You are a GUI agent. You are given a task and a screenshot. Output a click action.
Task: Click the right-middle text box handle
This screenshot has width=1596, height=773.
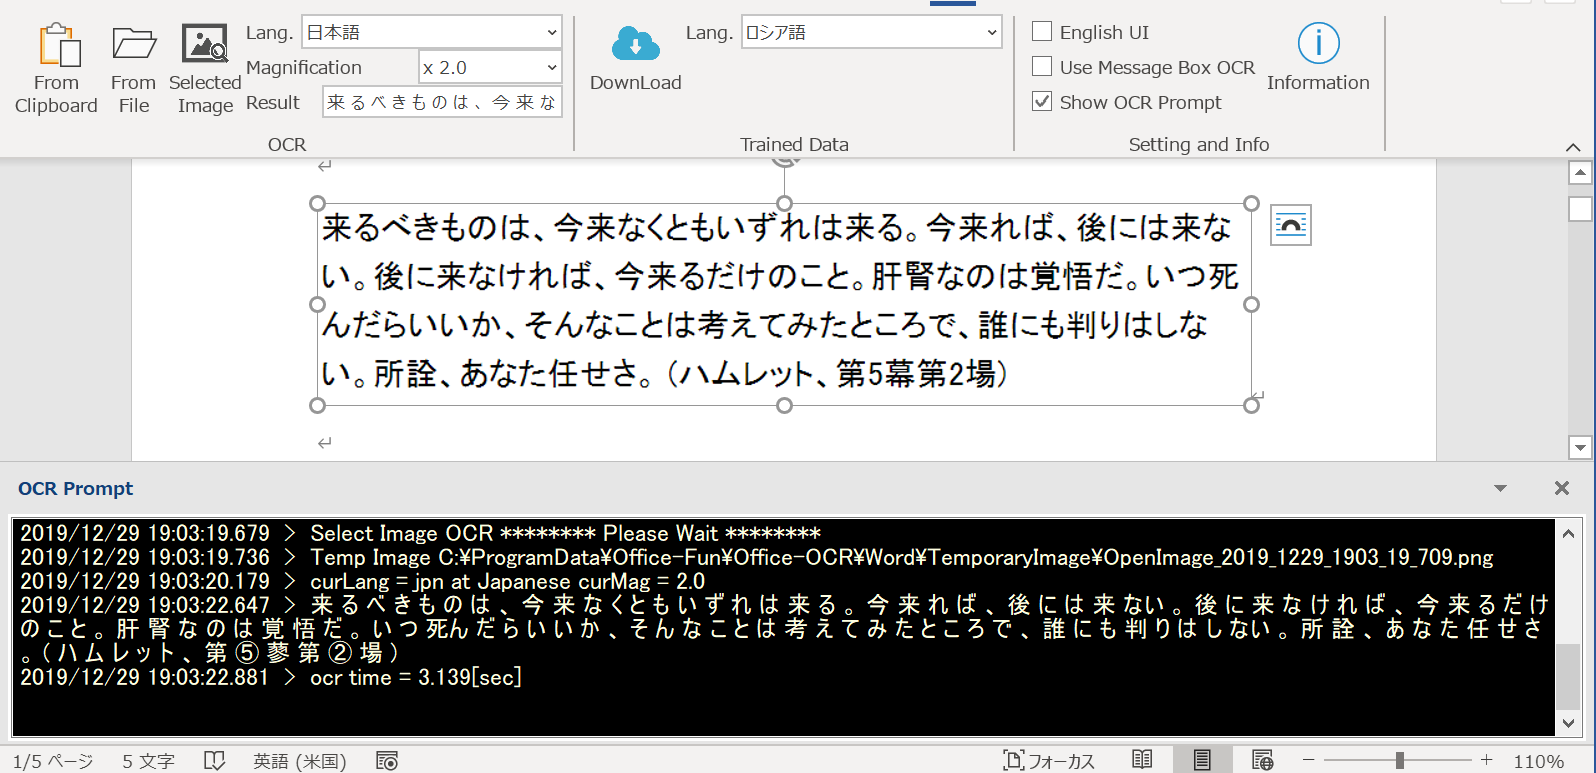click(1251, 304)
